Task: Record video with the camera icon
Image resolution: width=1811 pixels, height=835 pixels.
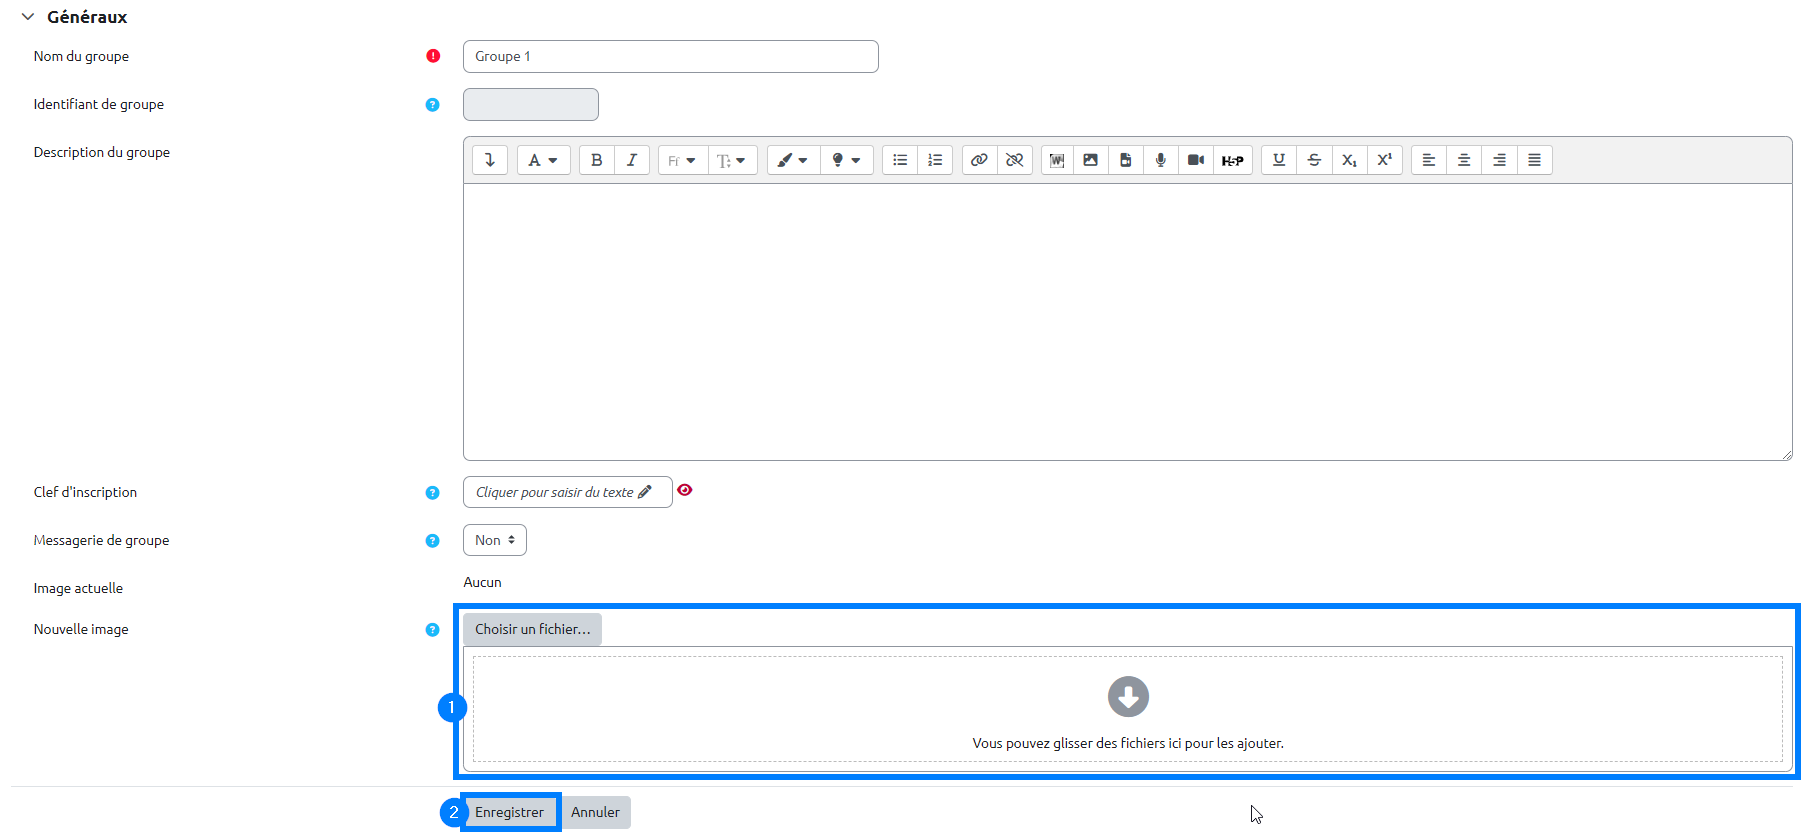Action: (x=1195, y=160)
